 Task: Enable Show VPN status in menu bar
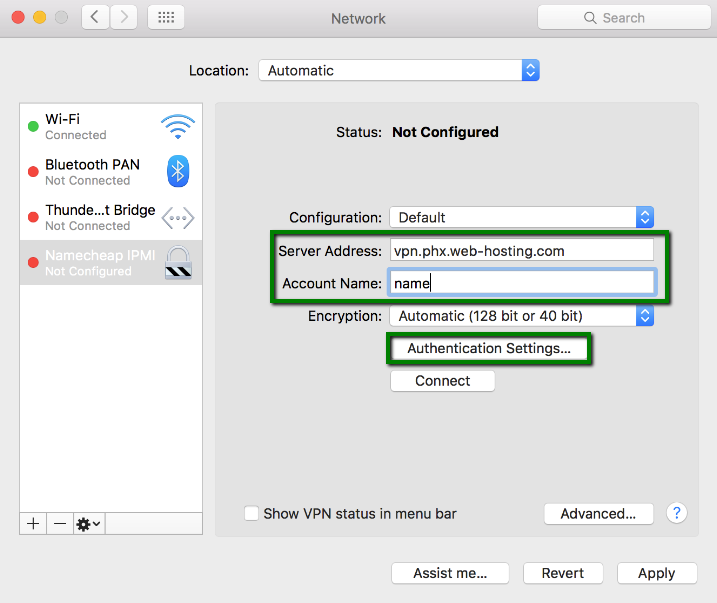pyautogui.click(x=252, y=514)
